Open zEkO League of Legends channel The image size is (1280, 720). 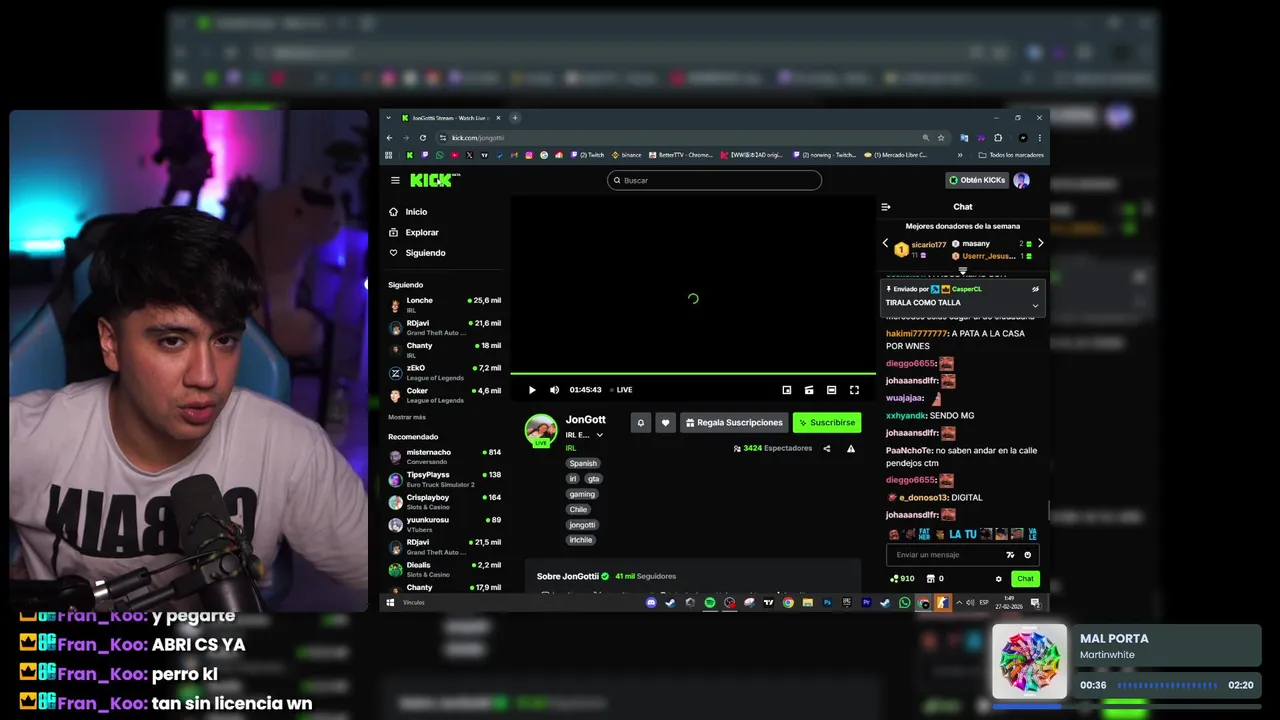pos(445,373)
